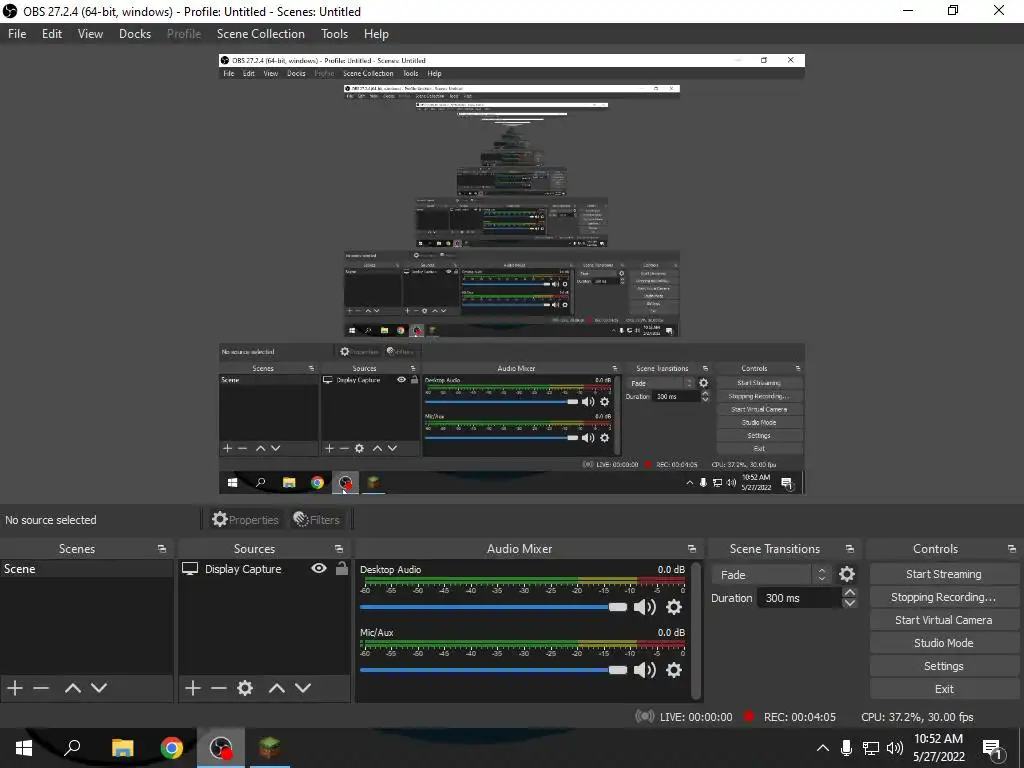This screenshot has width=1024, height=768.
Task: Pop out the Sources dock
Action: click(x=339, y=549)
